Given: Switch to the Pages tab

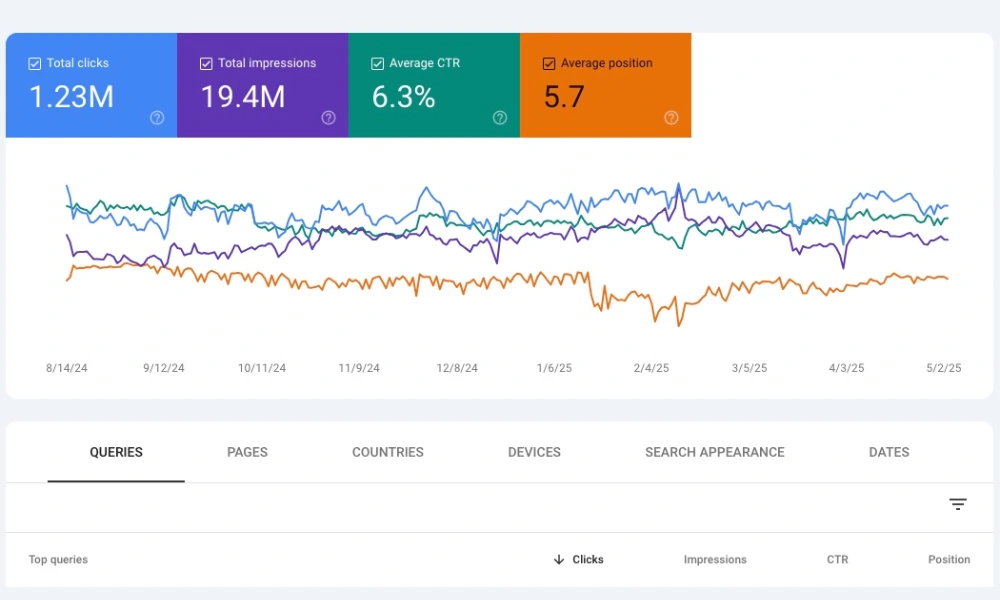Looking at the screenshot, I should pyautogui.click(x=247, y=452).
